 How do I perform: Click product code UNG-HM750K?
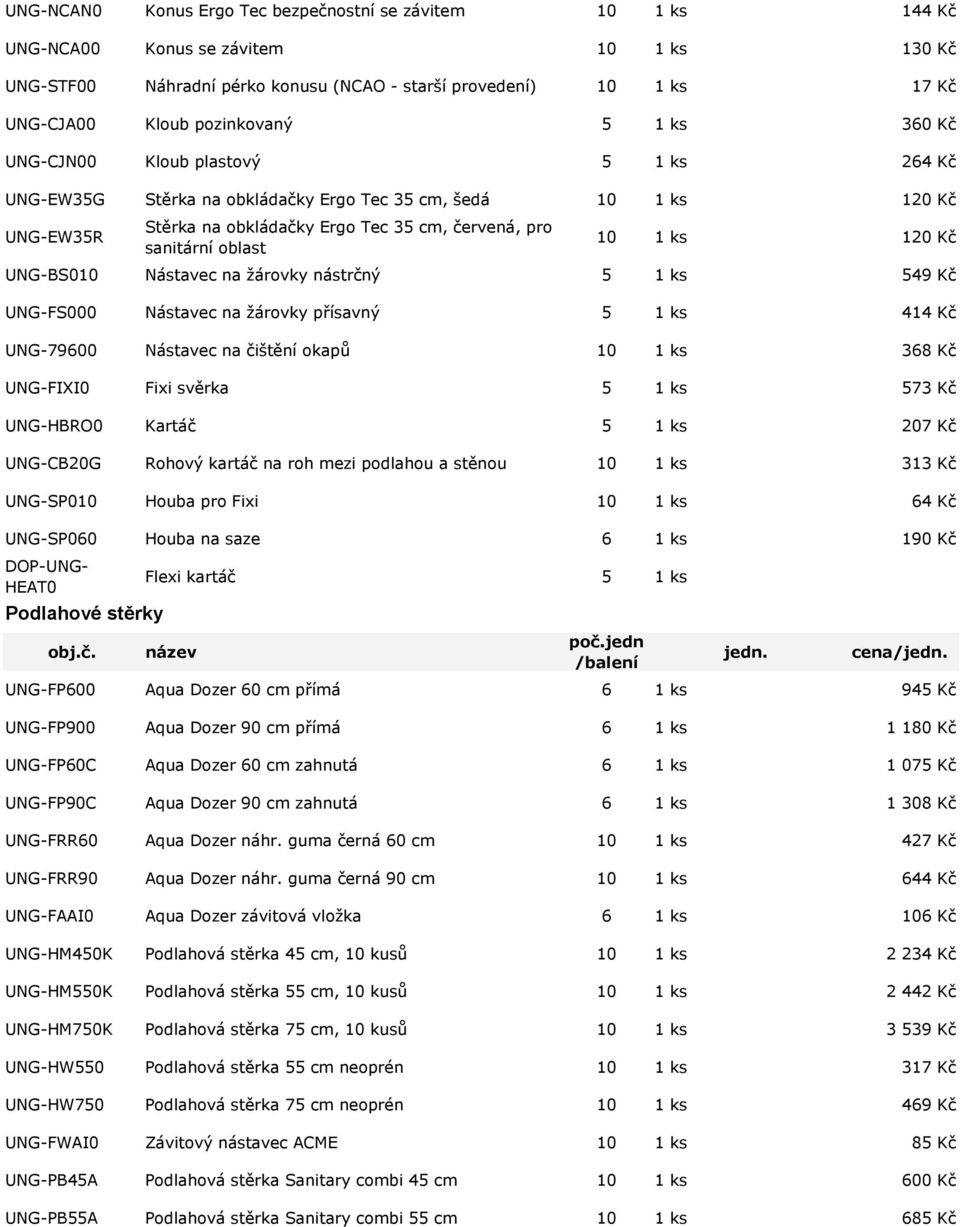tap(59, 1029)
